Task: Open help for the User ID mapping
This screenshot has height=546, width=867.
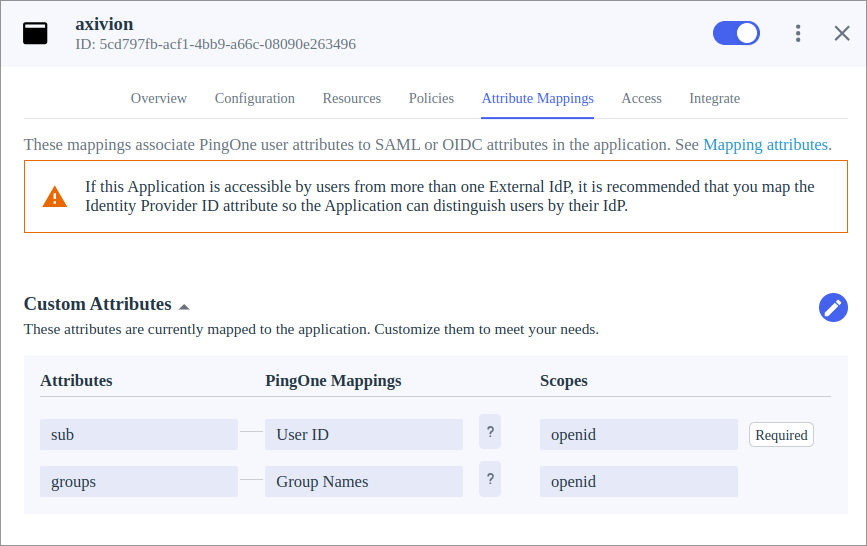Action: click(x=490, y=431)
